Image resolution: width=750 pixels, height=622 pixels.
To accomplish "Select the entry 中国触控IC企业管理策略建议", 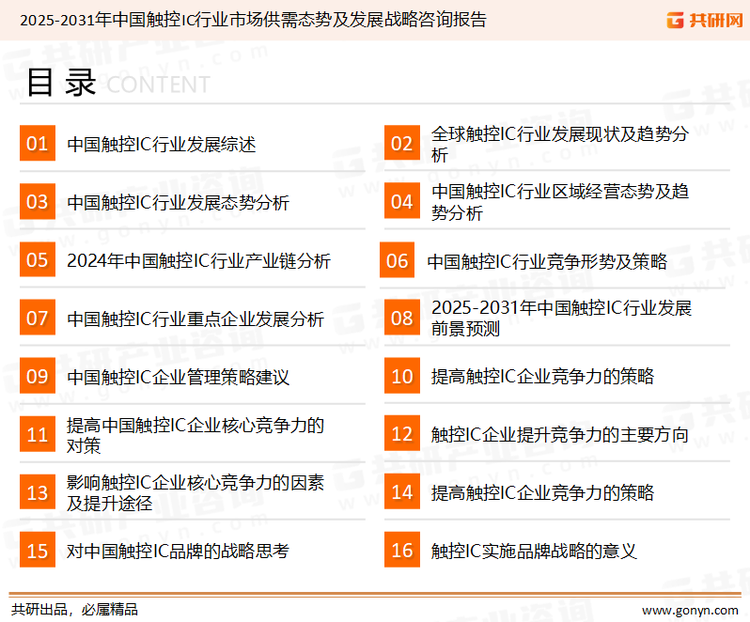I will coord(178,377).
